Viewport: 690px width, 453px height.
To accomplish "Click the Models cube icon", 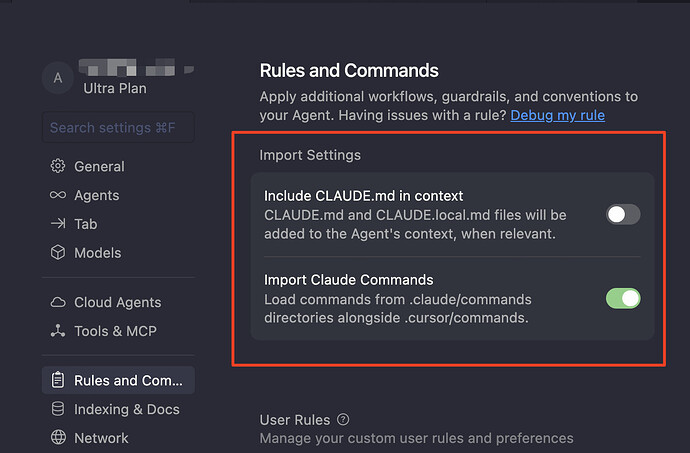I will [58, 253].
